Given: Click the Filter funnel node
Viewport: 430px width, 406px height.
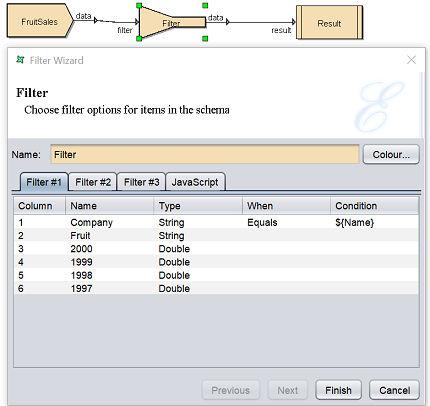Looking at the screenshot, I should (x=172, y=23).
